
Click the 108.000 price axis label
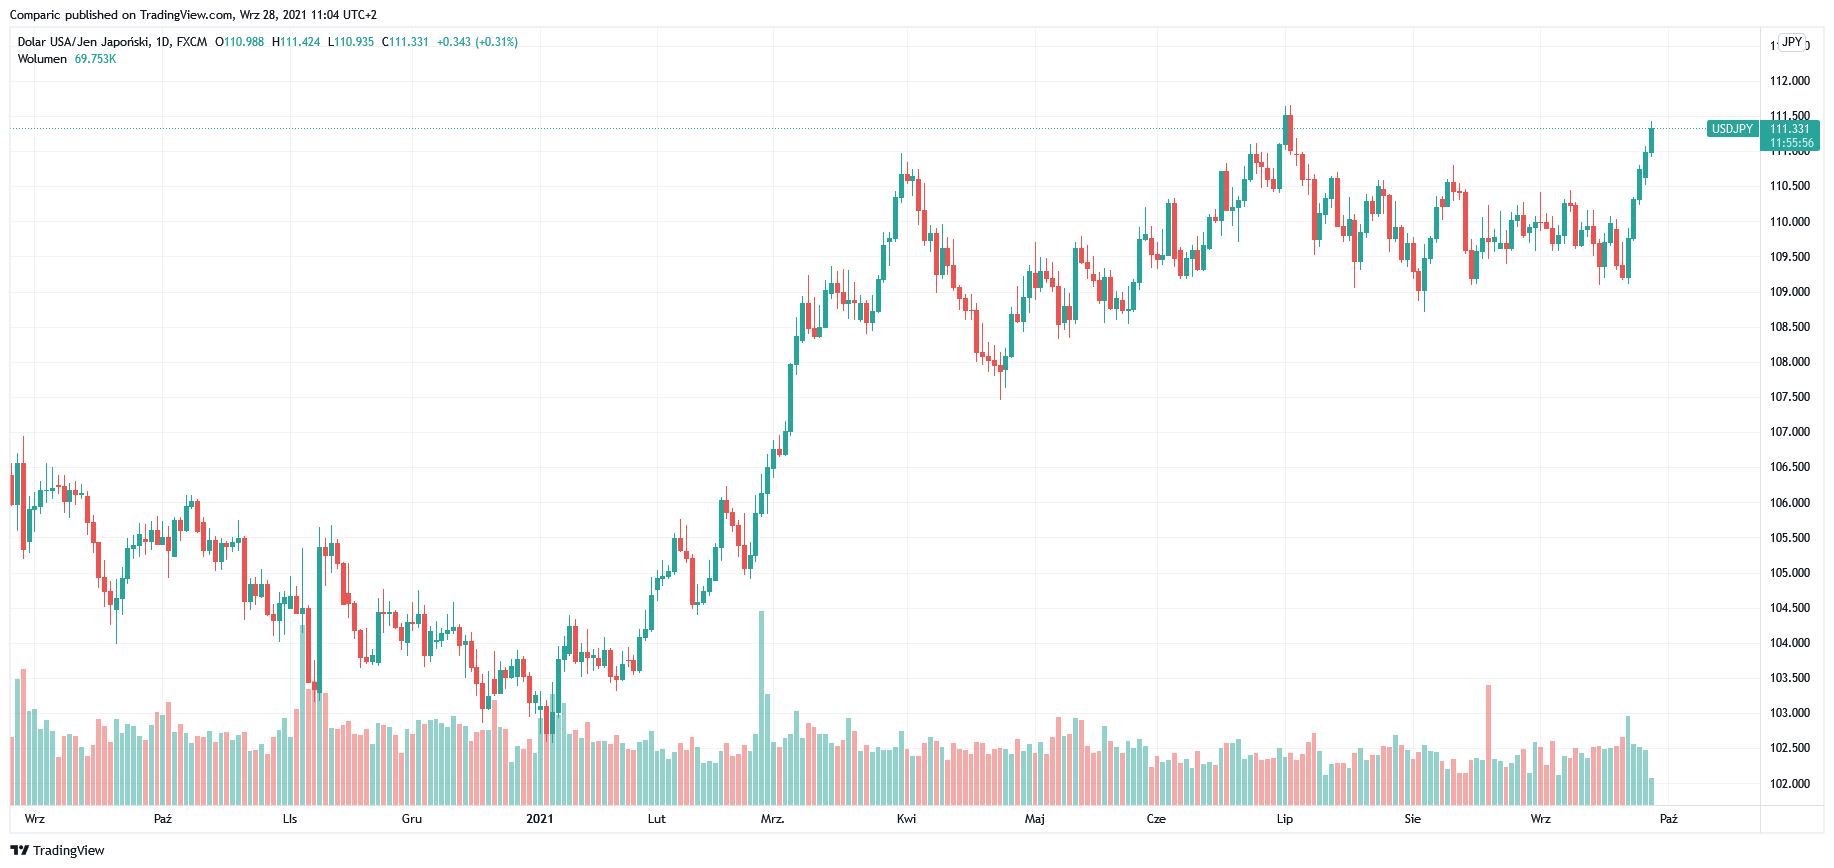[1790, 362]
